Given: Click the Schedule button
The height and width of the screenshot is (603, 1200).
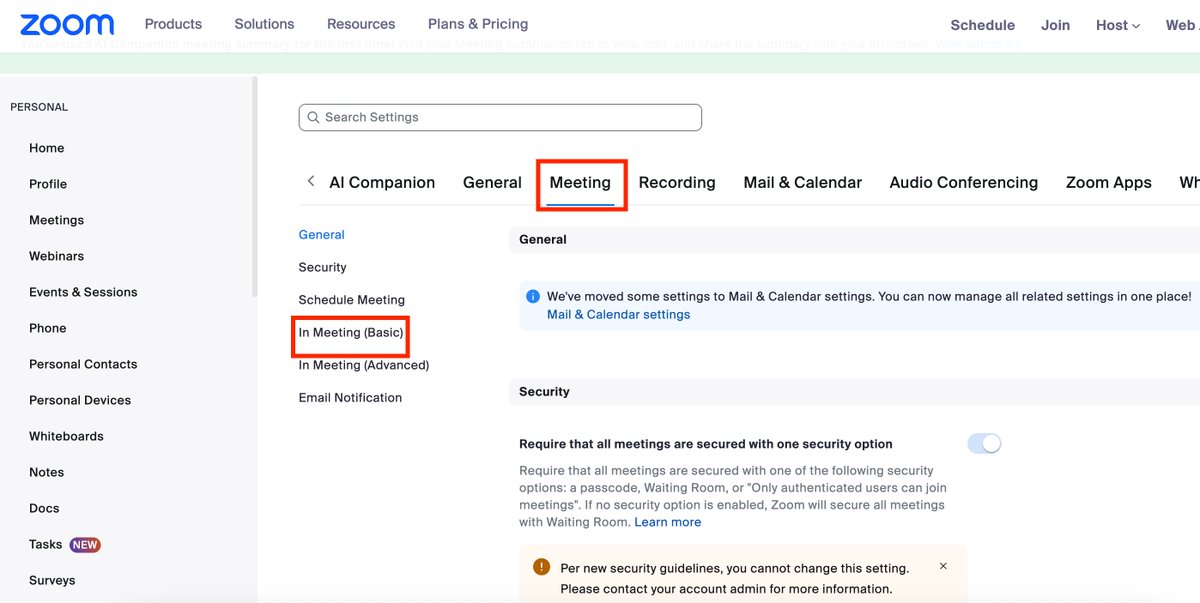Looking at the screenshot, I should [982, 24].
